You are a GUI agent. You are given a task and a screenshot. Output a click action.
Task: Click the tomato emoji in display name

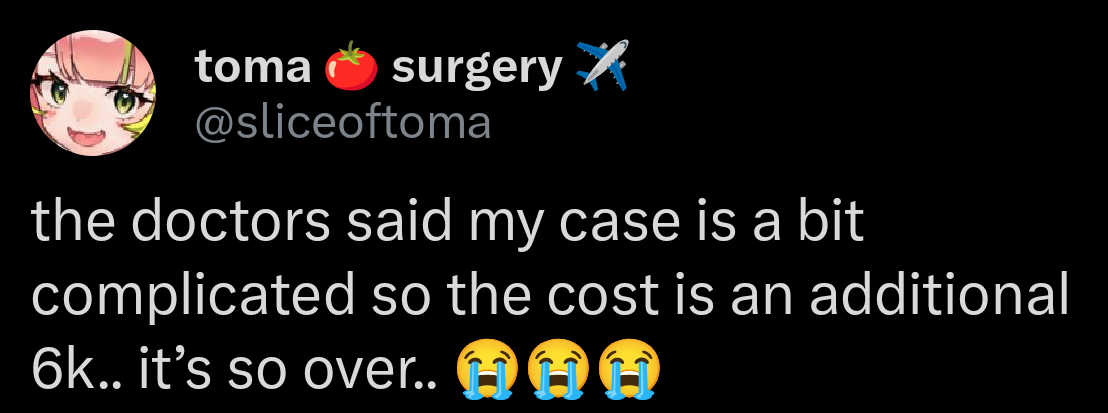click(351, 66)
